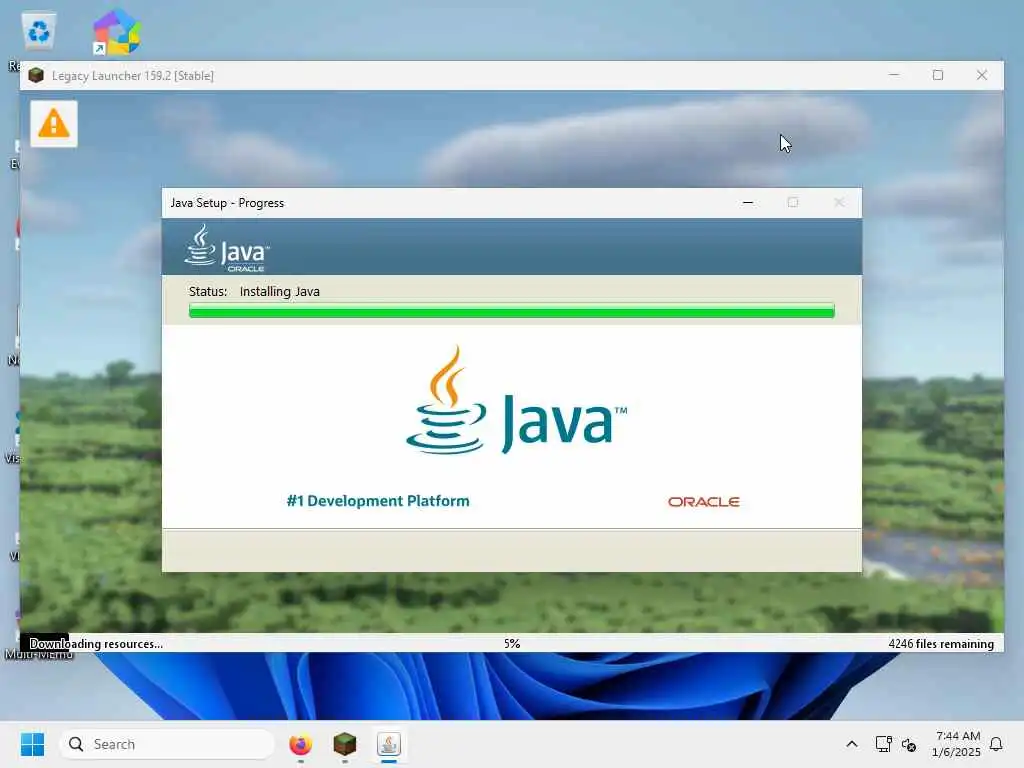Open the clock showing 7:44 AM

957,744
